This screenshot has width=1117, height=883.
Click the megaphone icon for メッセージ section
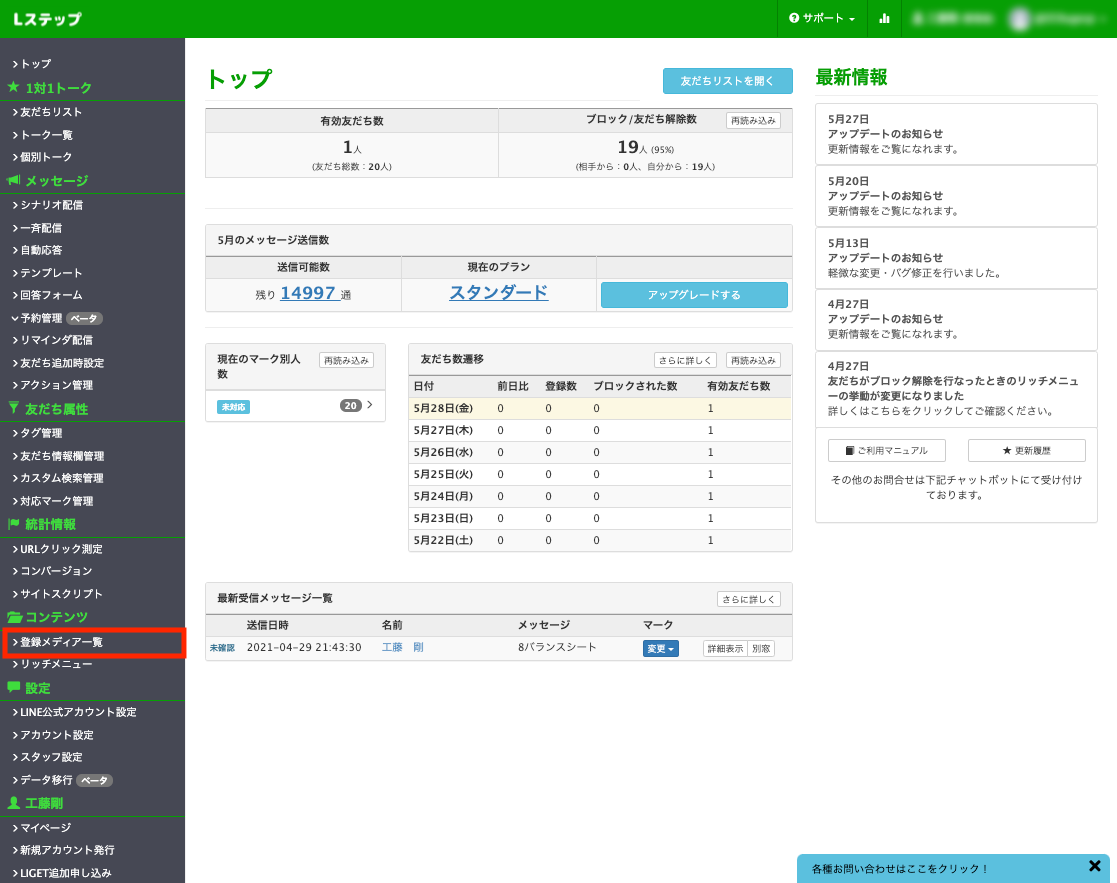13,181
